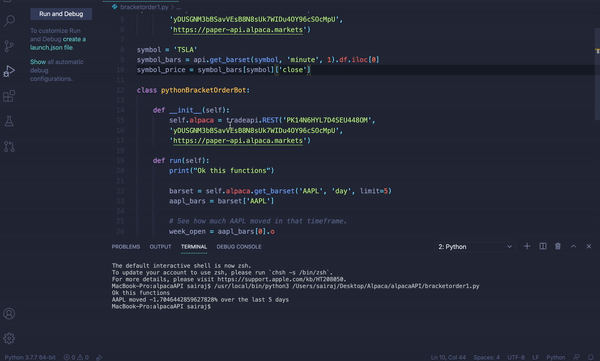Change language mode 'Python' in status bar

(556, 357)
